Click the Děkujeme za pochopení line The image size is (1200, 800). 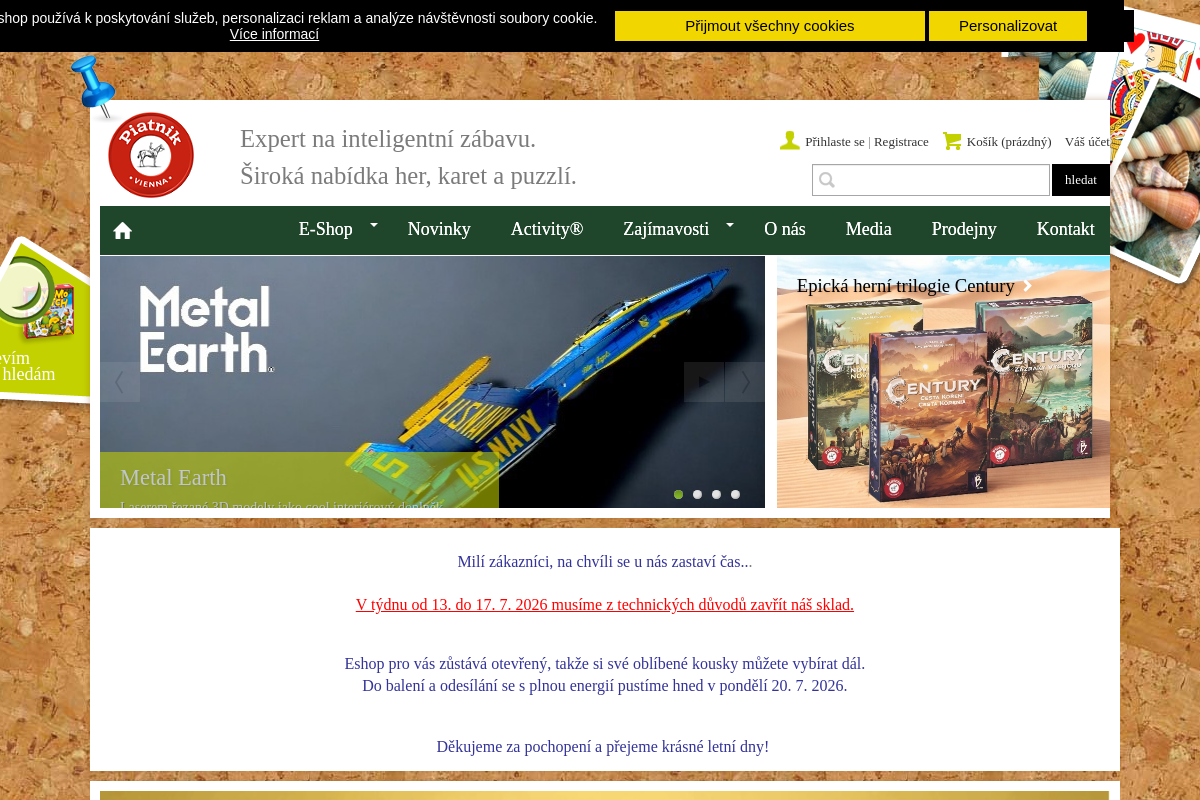point(603,747)
